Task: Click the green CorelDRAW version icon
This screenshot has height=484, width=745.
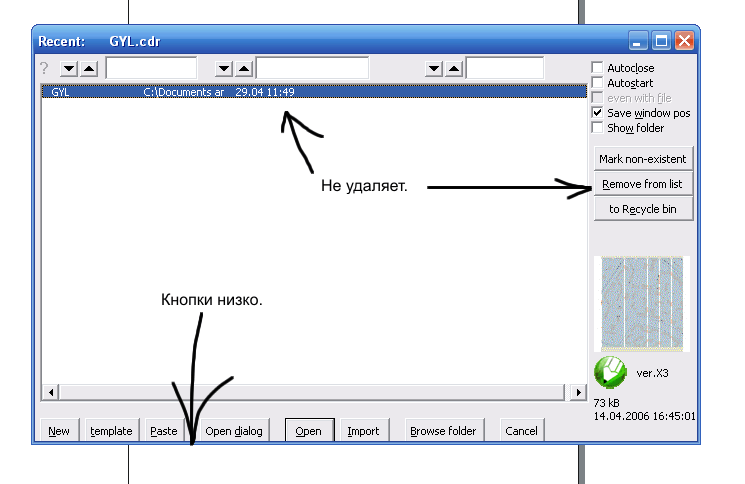Action: 610,372
